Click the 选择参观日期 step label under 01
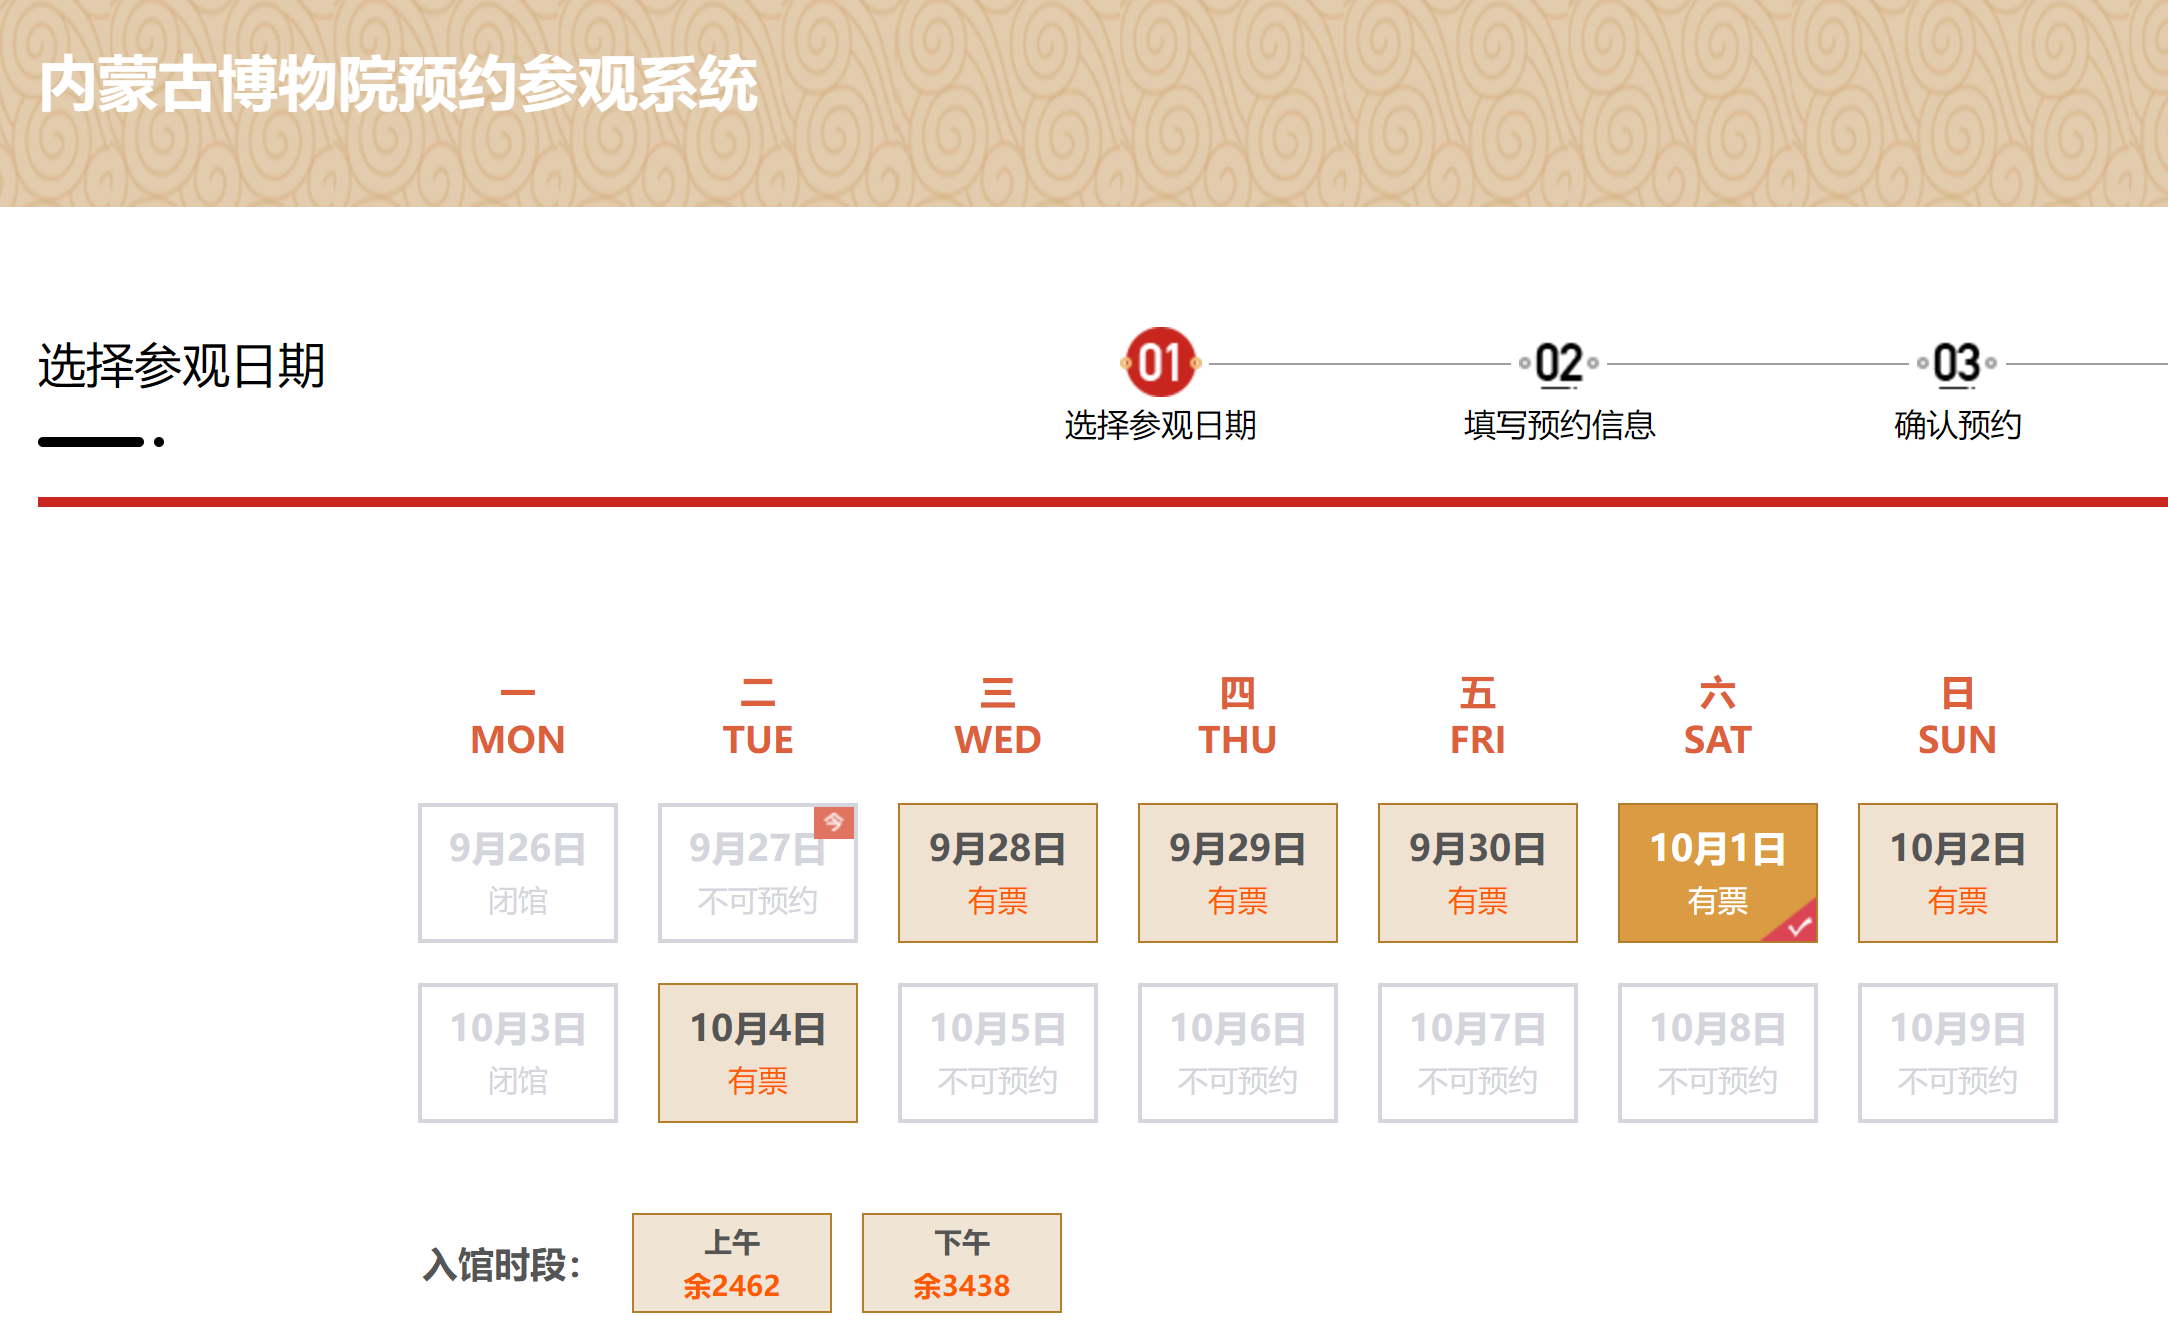The width and height of the screenshot is (2168, 1323). click(x=1160, y=425)
